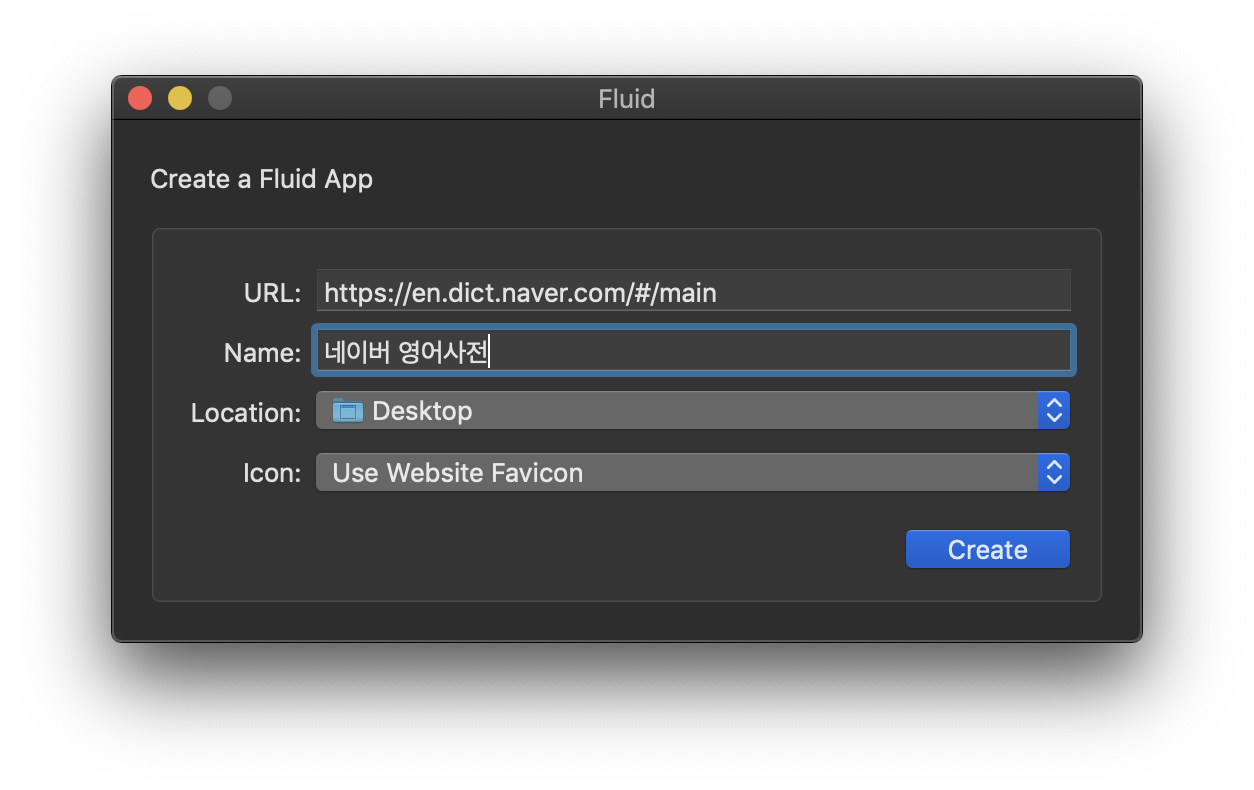Click the "Name:" label
The image size is (1254, 790).
pos(262,353)
